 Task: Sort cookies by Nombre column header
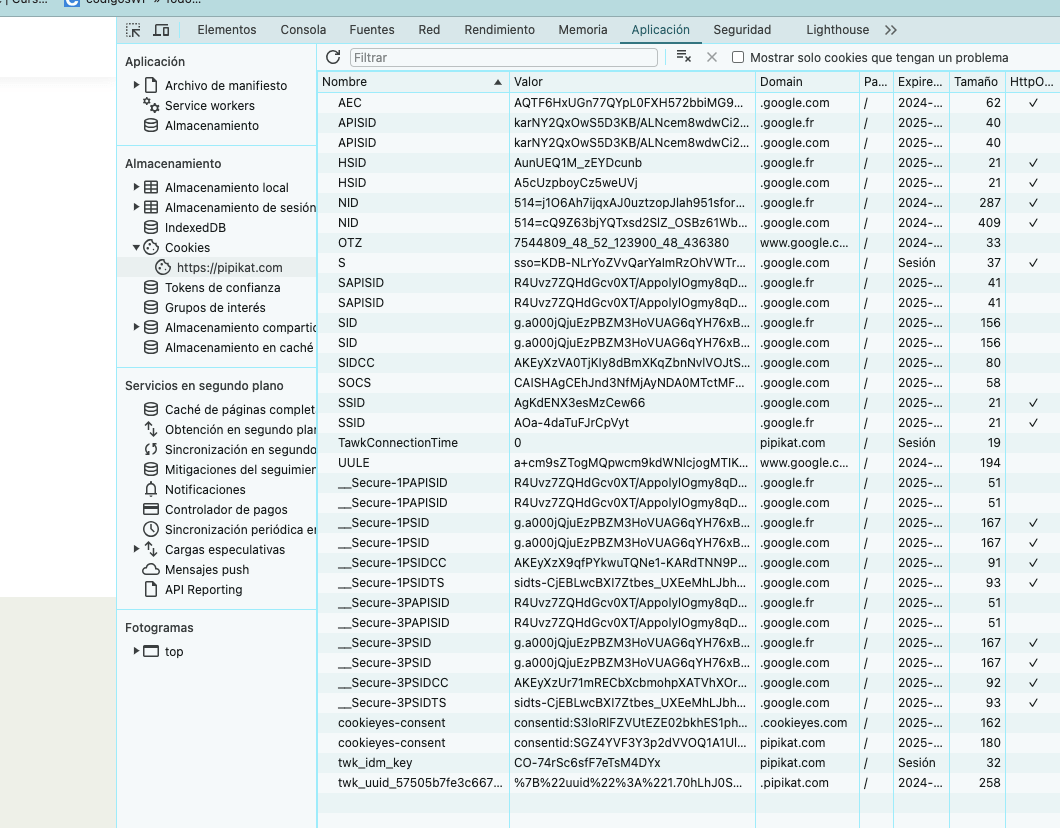413,82
